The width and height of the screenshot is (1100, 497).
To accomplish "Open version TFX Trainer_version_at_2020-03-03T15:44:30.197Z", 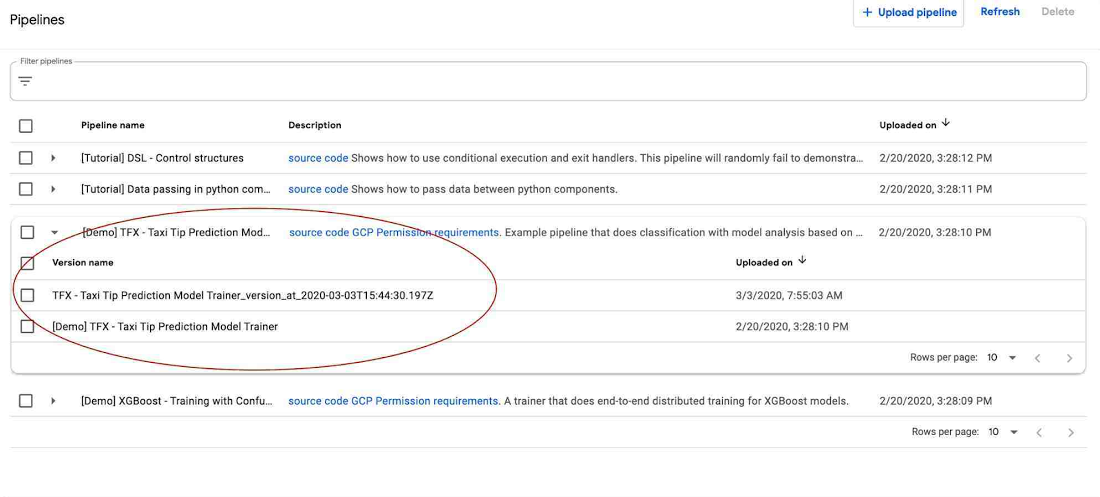I will point(243,296).
